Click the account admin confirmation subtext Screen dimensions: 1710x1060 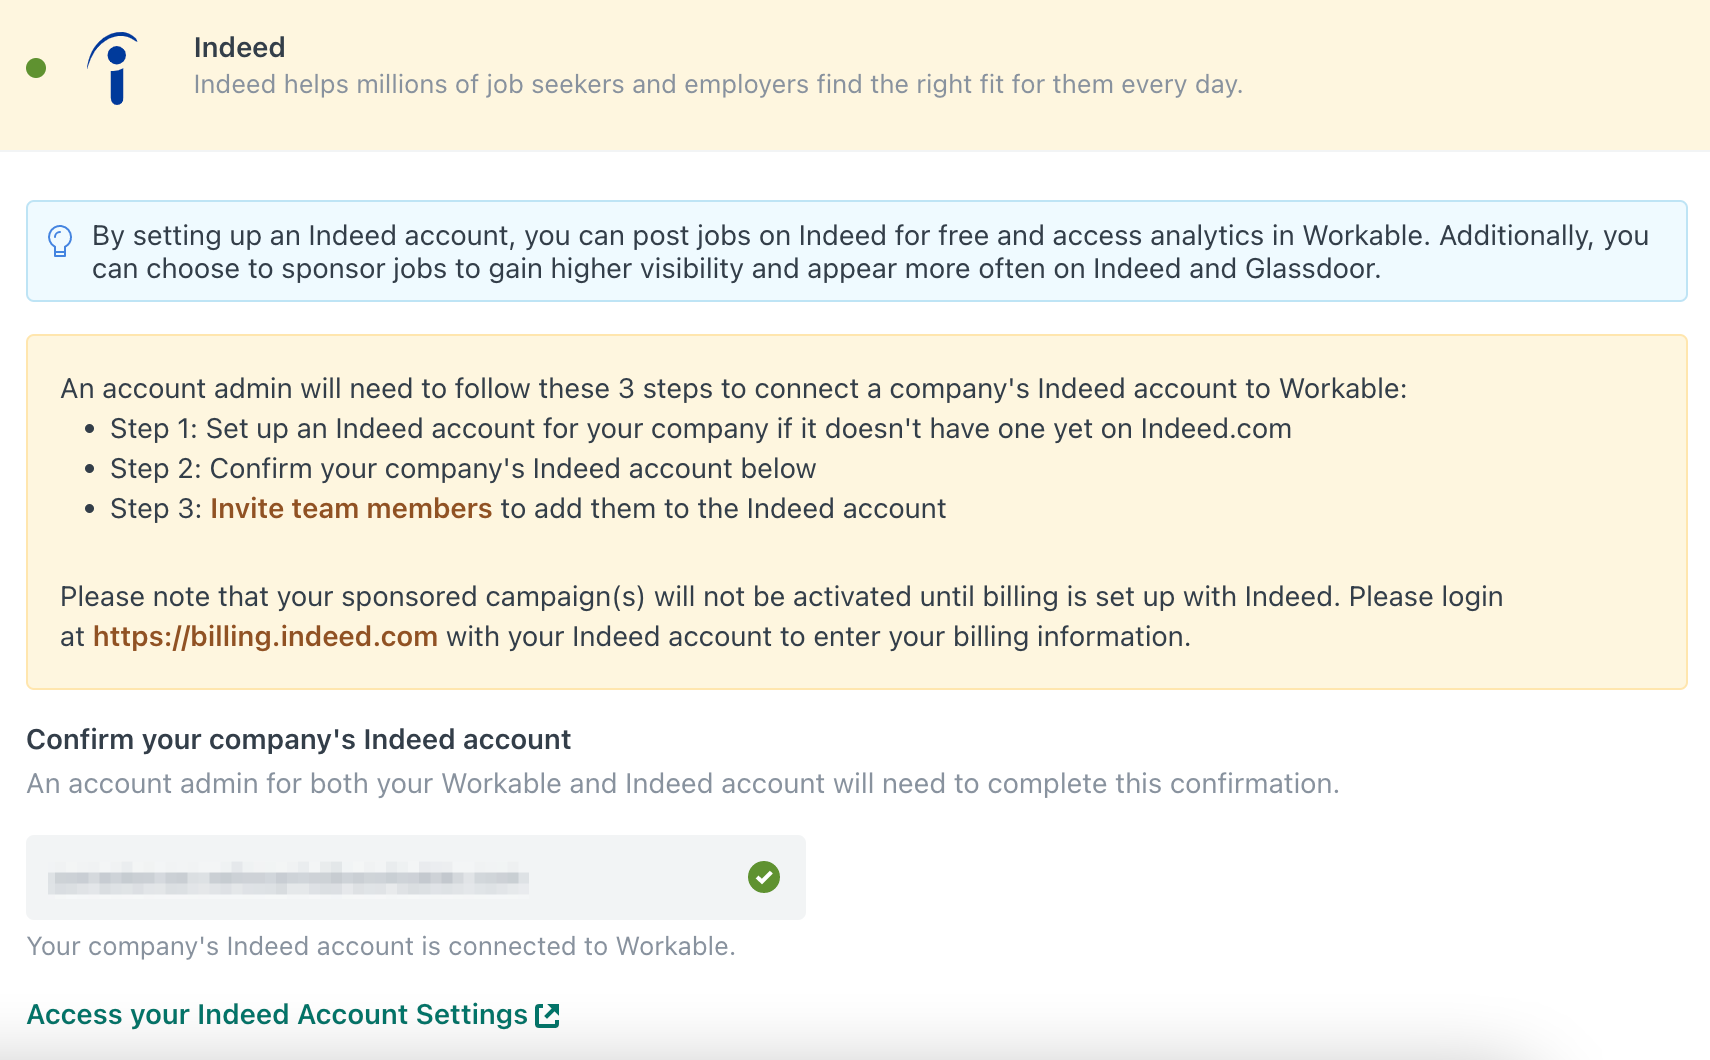coord(683,783)
